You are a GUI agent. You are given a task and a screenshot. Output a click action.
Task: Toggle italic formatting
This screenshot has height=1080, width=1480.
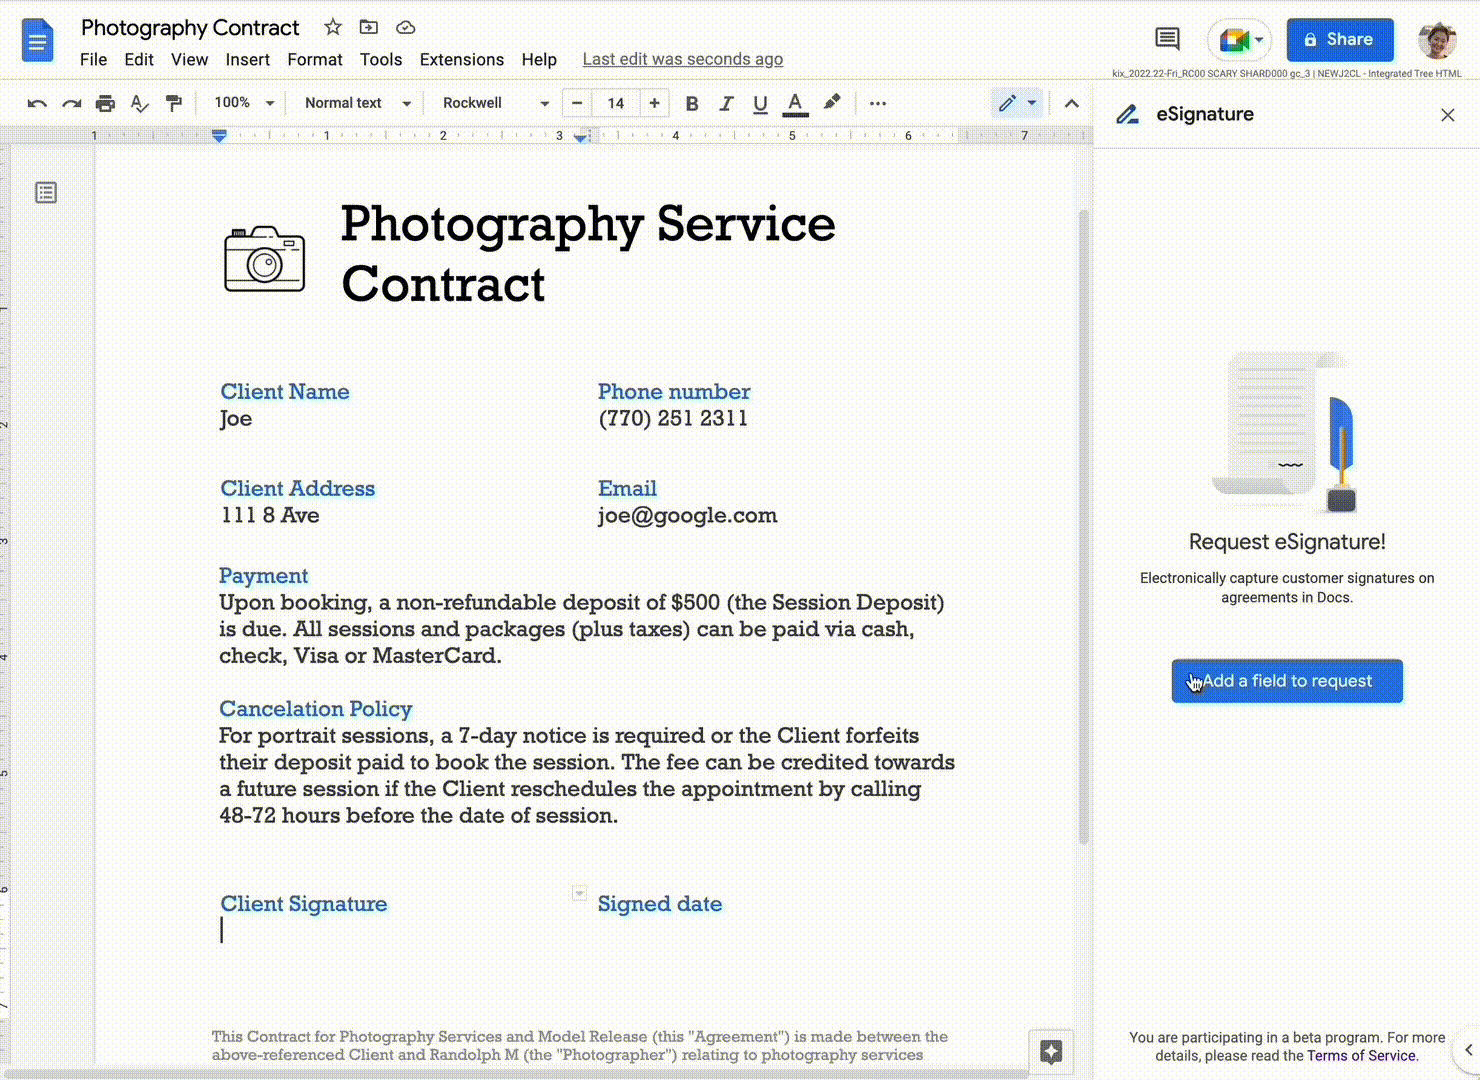tap(726, 103)
